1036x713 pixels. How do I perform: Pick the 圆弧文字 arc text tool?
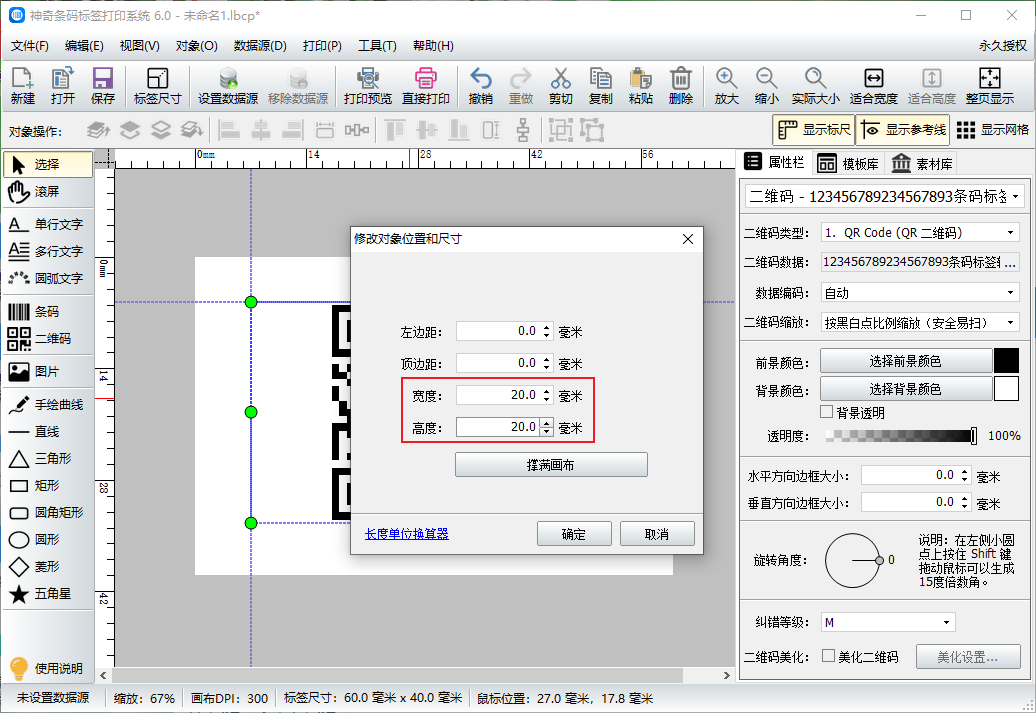click(x=48, y=278)
